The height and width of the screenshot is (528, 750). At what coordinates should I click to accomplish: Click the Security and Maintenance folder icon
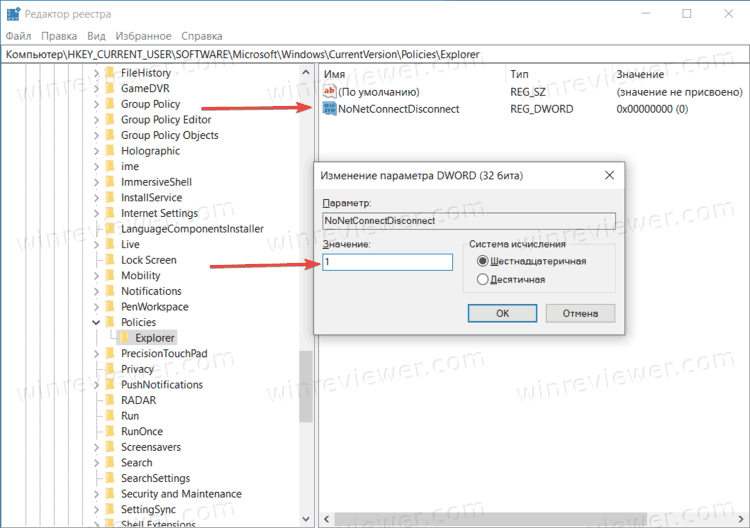point(110,494)
